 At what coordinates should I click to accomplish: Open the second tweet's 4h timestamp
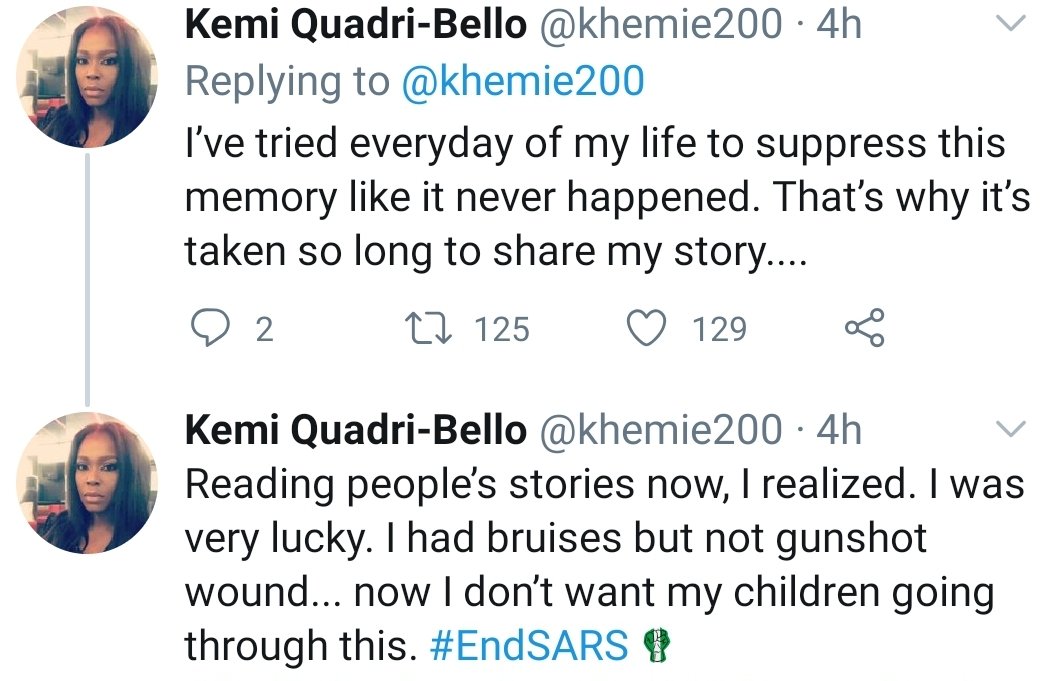(839, 430)
